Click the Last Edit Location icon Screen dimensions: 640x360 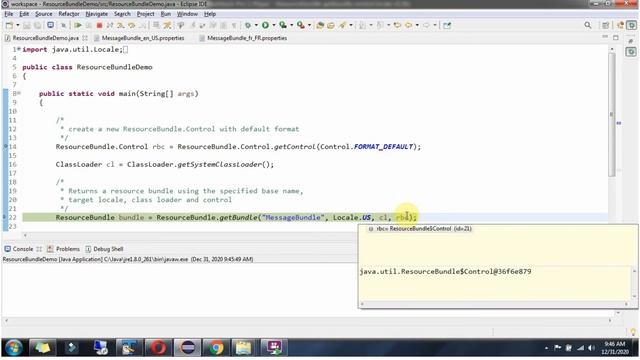pos(398,25)
